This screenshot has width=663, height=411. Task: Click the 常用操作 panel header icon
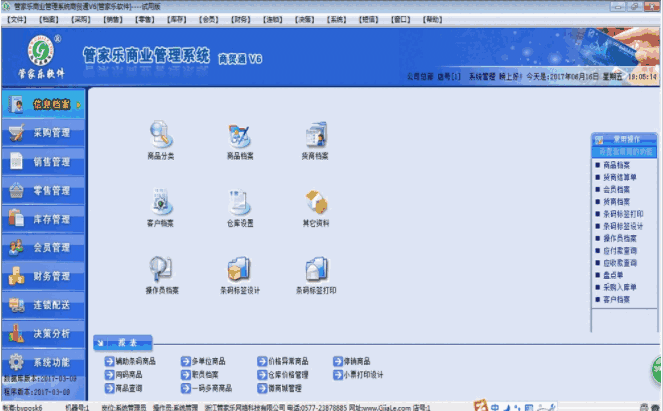point(599,140)
